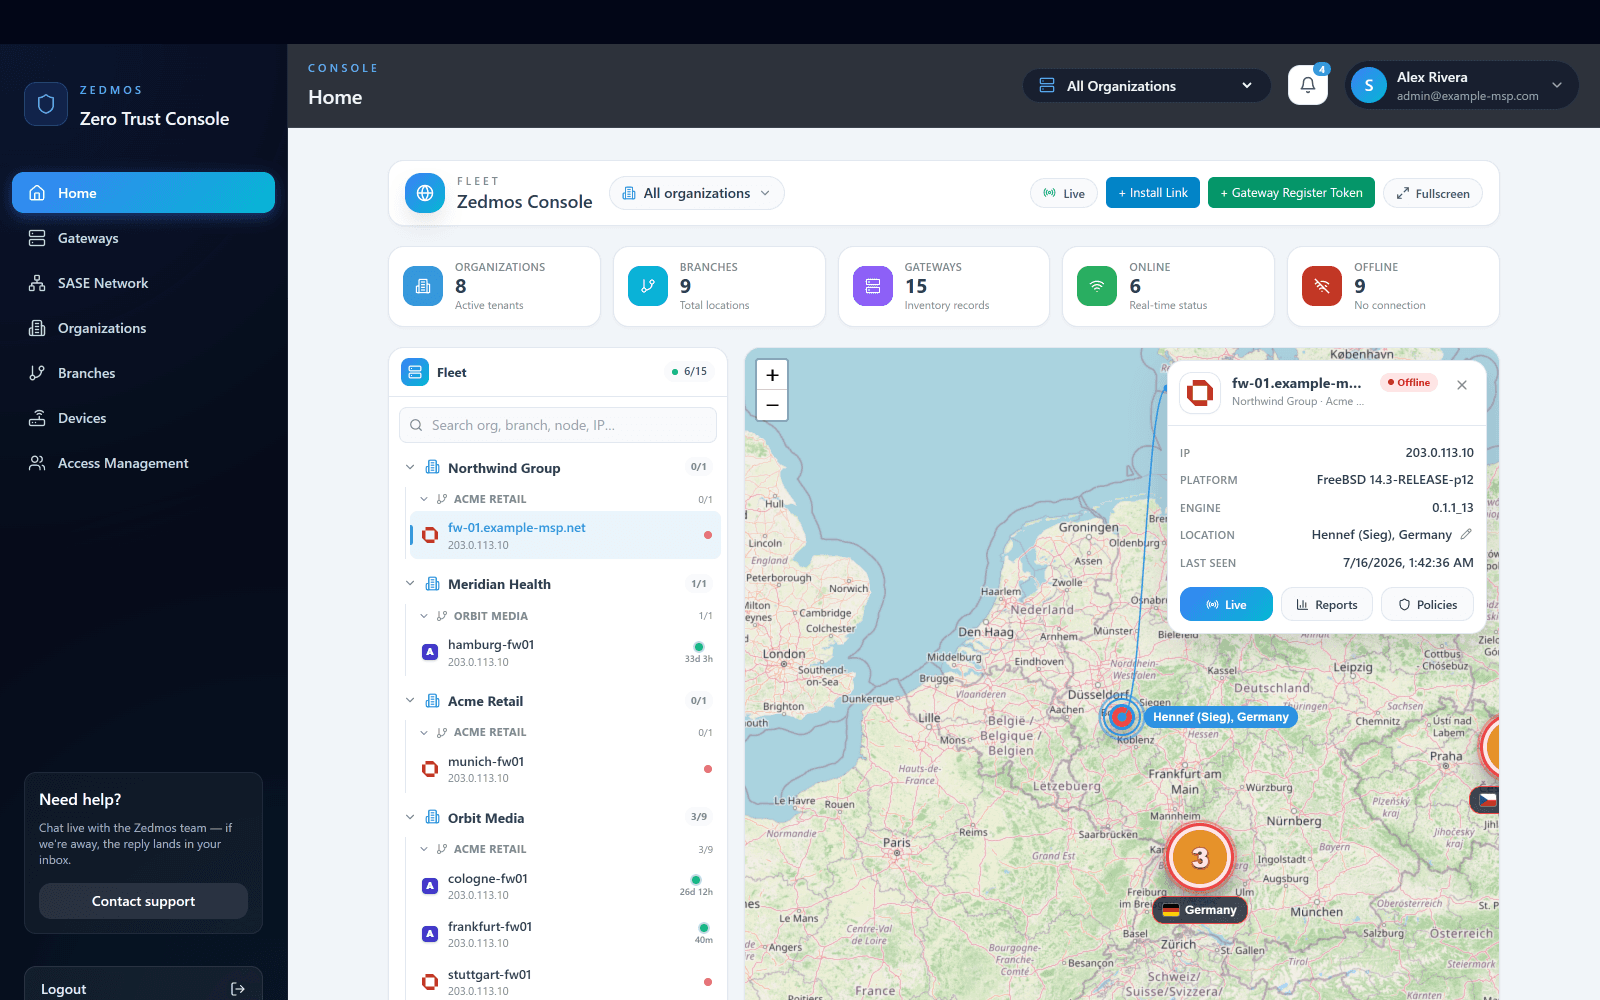The width and height of the screenshot is (1600, 1000).
Task: Click the cologne-fw01 node icon
Action: (x=430, y=886)
